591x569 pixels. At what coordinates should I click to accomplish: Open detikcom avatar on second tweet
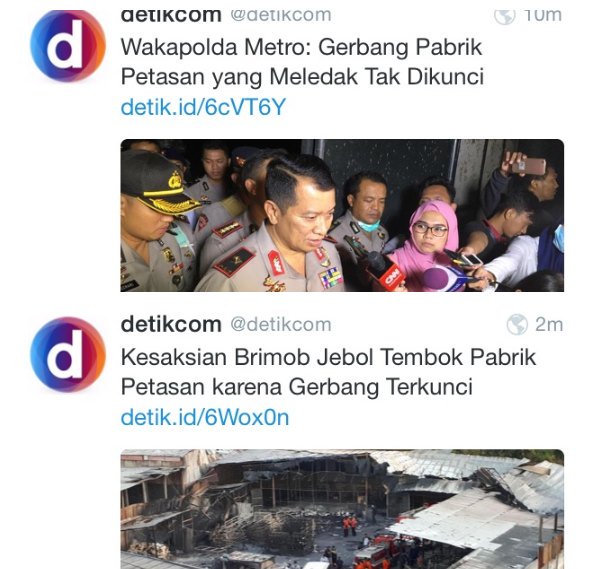coord(68,355)
